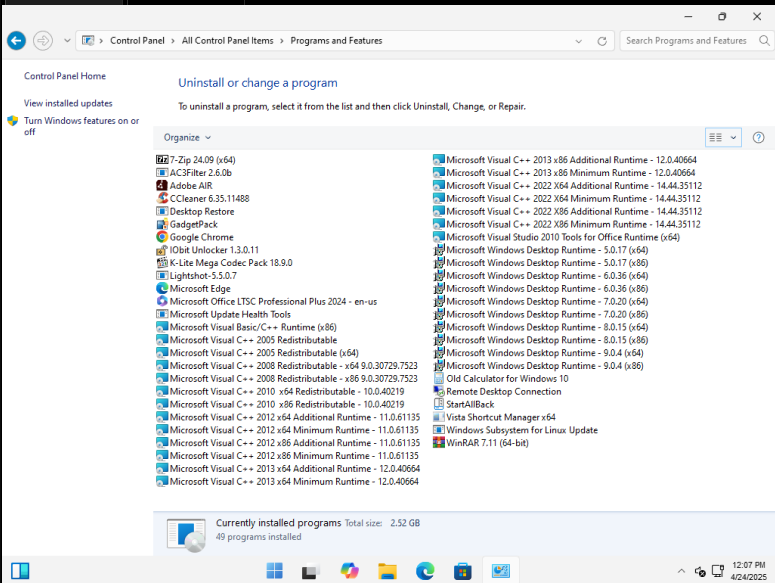Select Microsoft Windows Desktop Runtime - 7.0.20 (x64)
775x583 pixels.
(541, 301)
